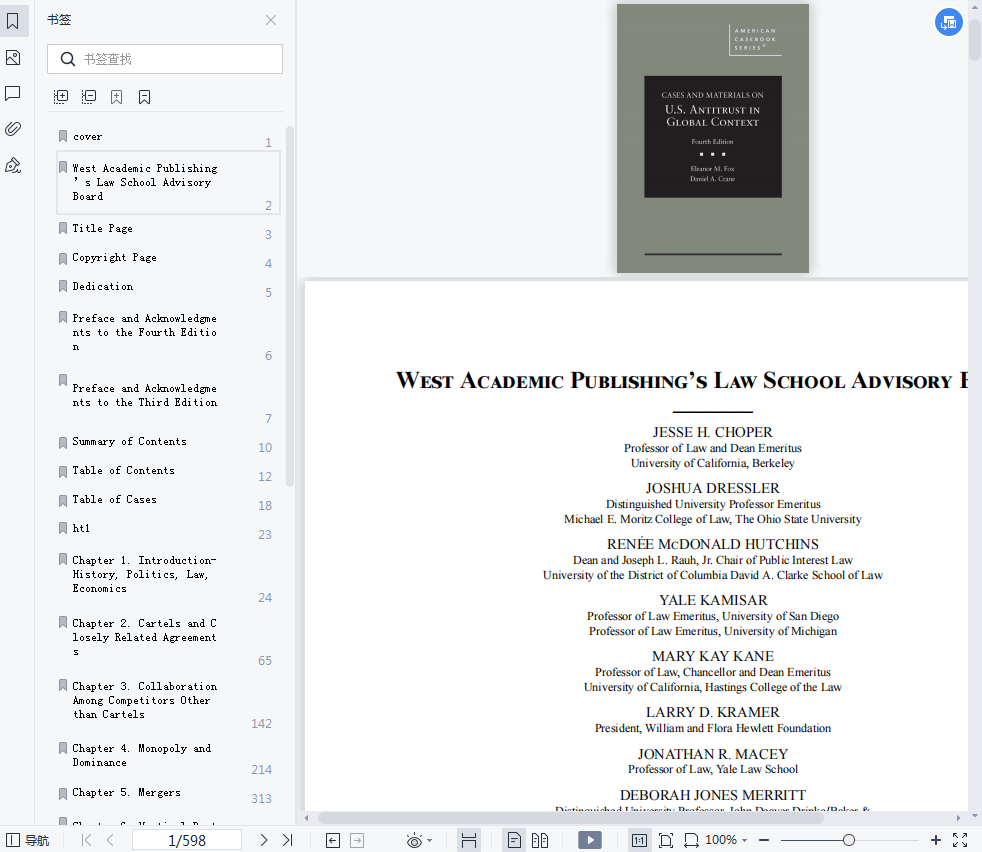Select single page view

(x=514, y=841)
